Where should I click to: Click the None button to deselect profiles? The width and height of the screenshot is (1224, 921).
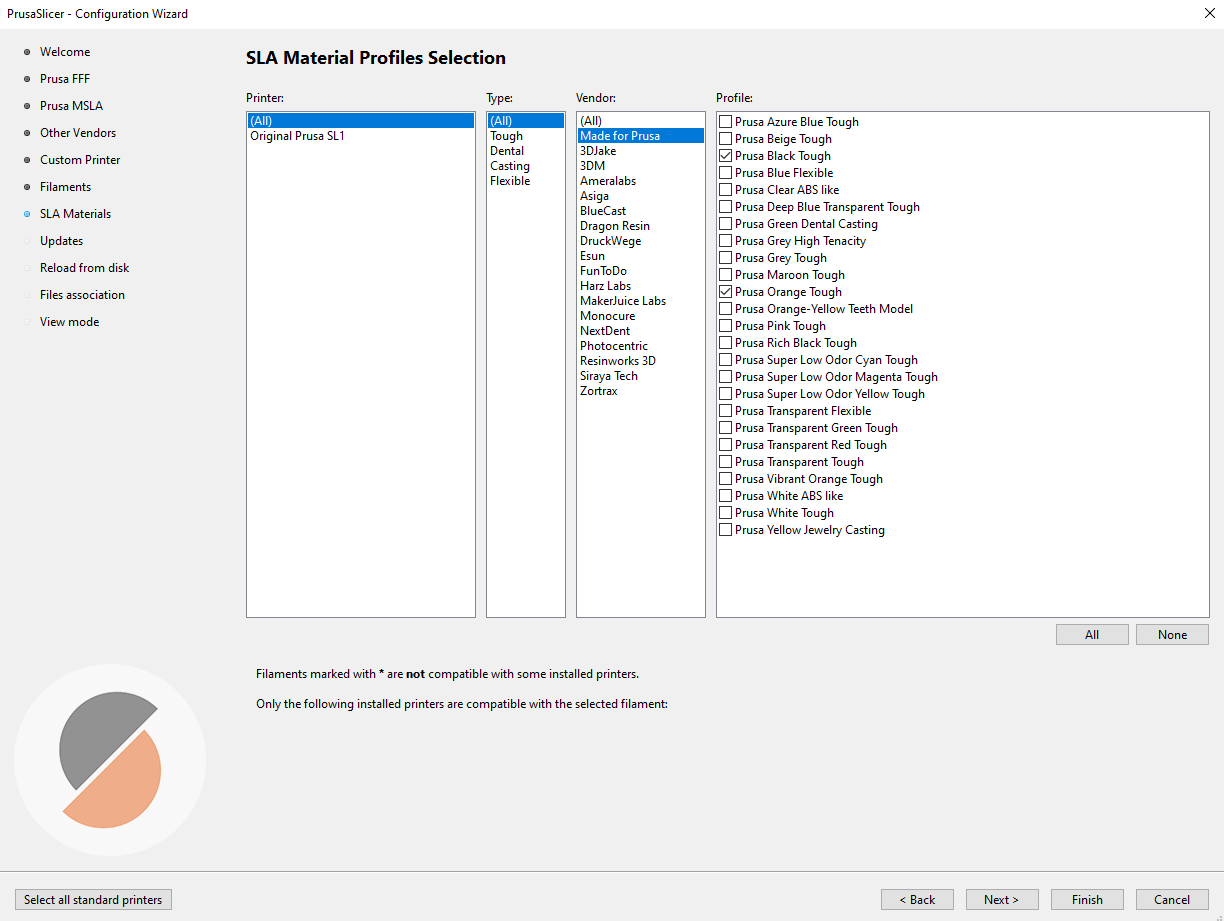click(x=1172, y=635)
